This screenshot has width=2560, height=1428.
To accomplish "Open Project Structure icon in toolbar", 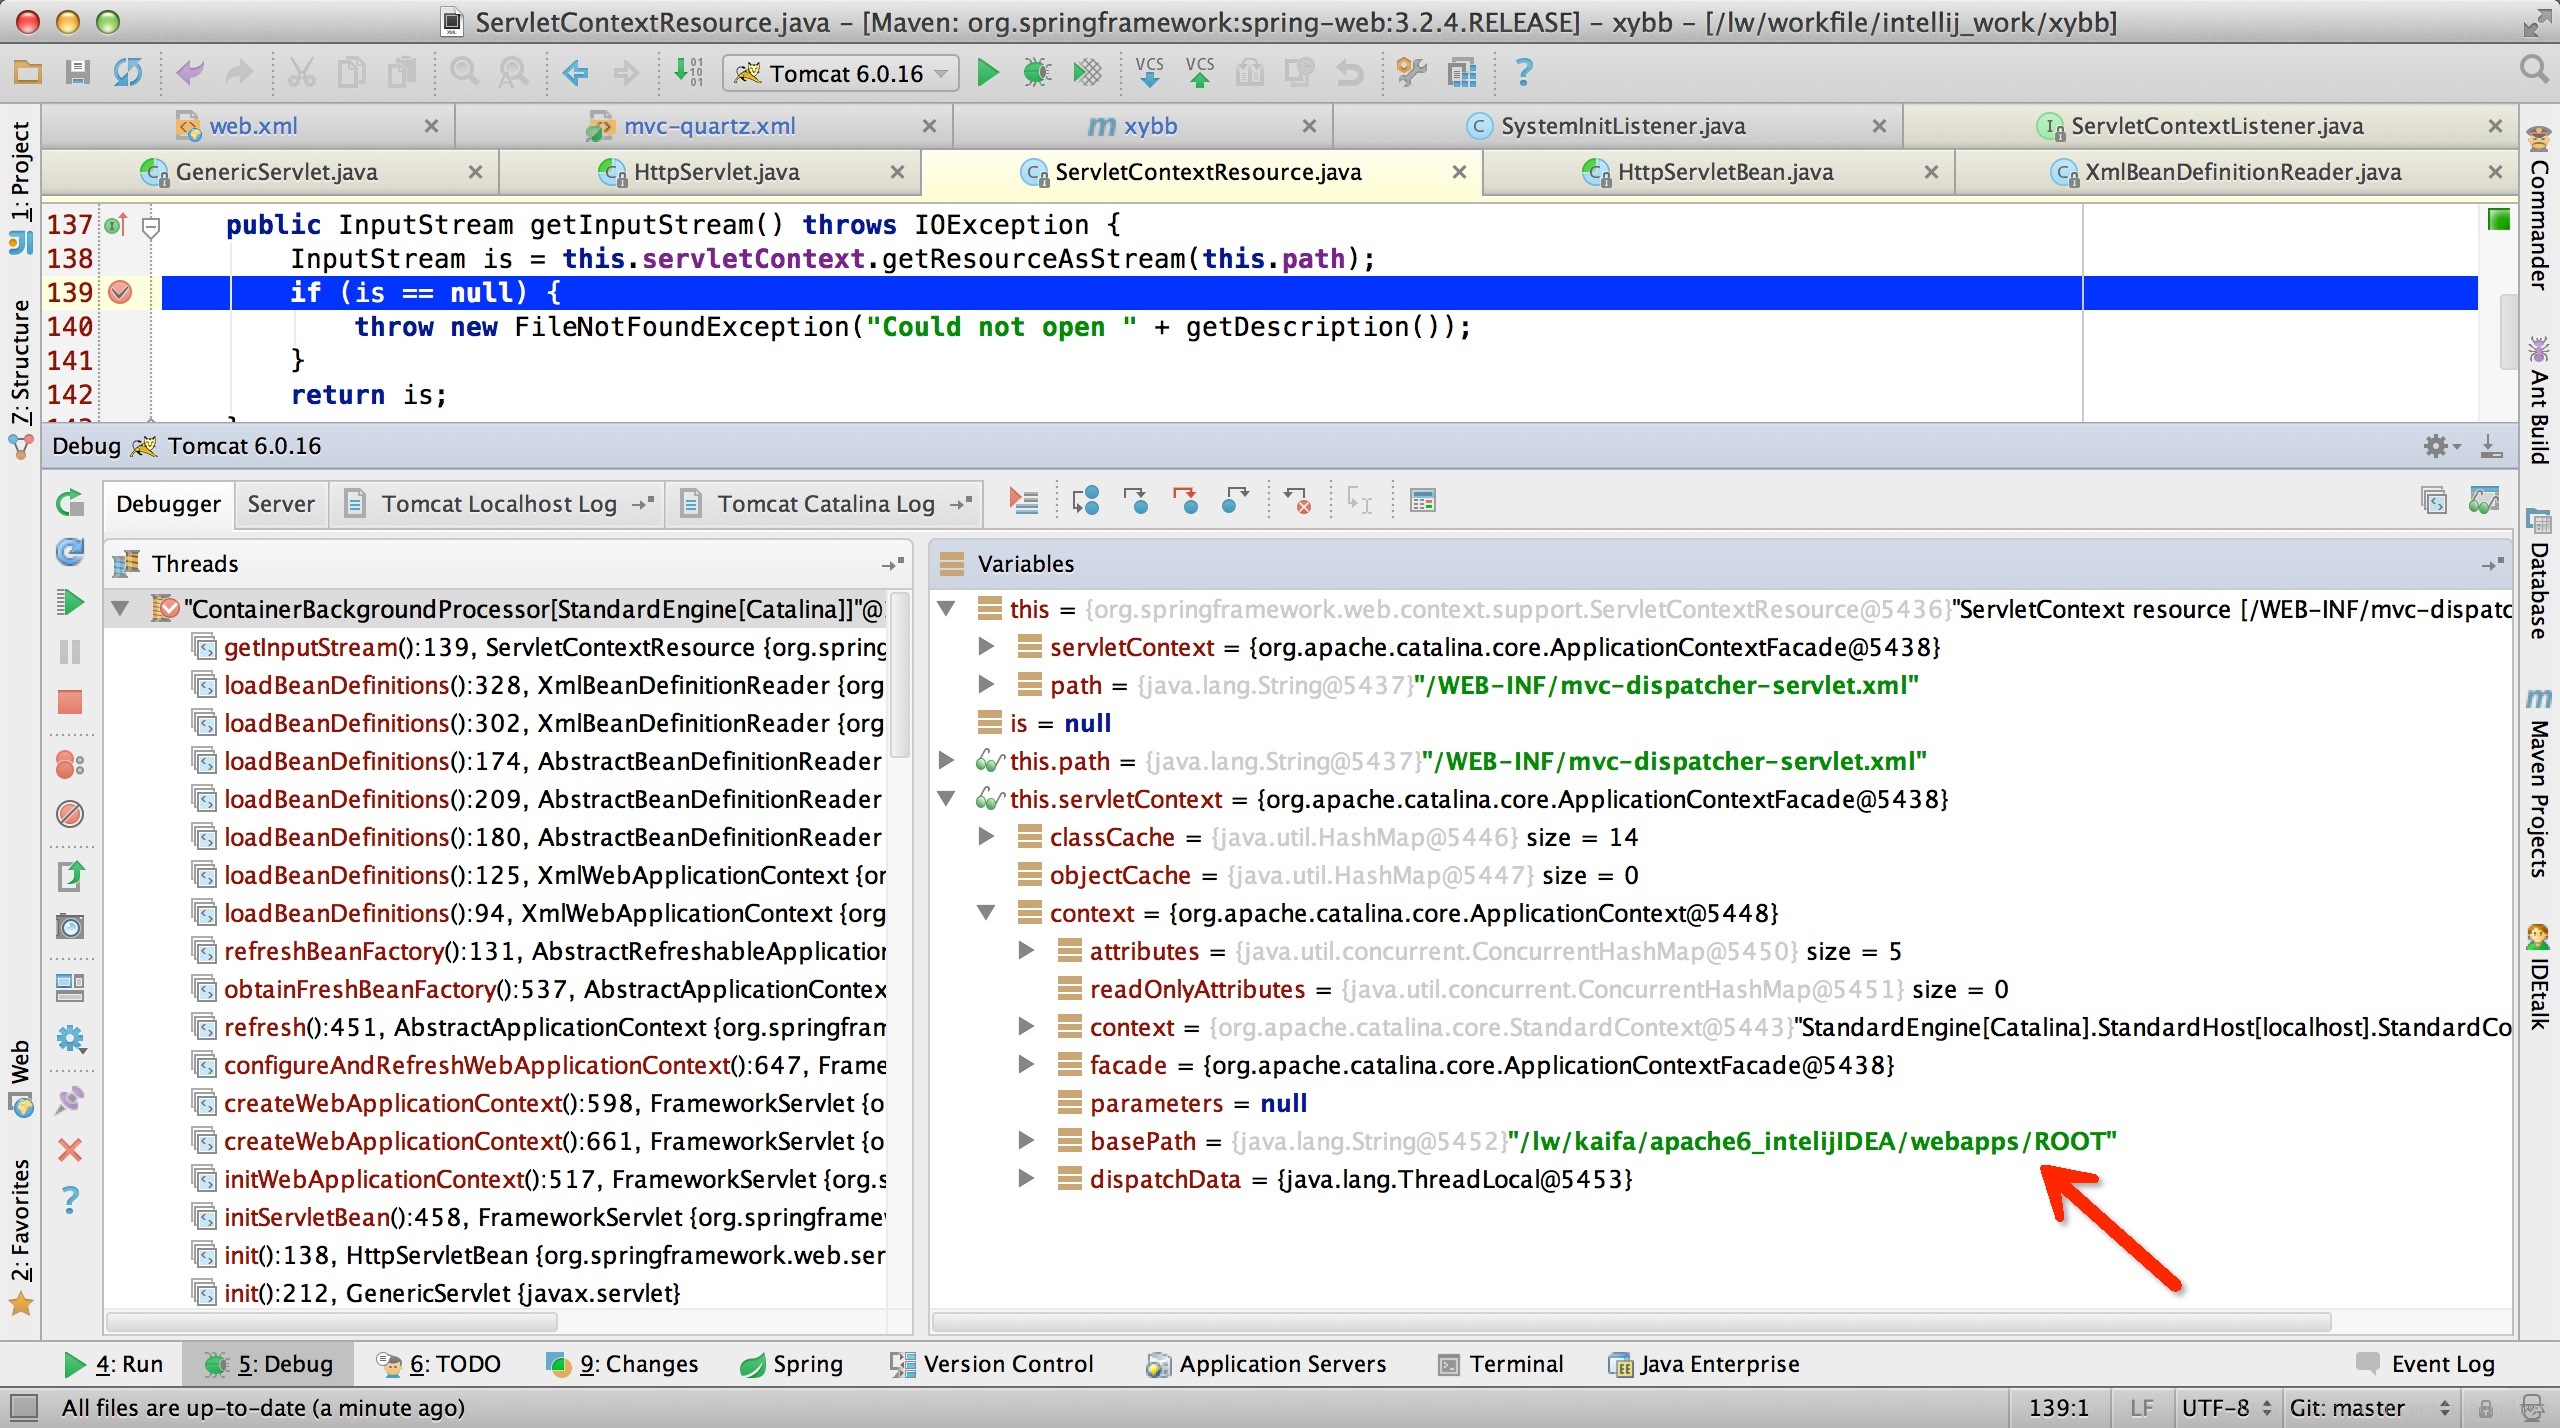I will (x=1462, y=73).
